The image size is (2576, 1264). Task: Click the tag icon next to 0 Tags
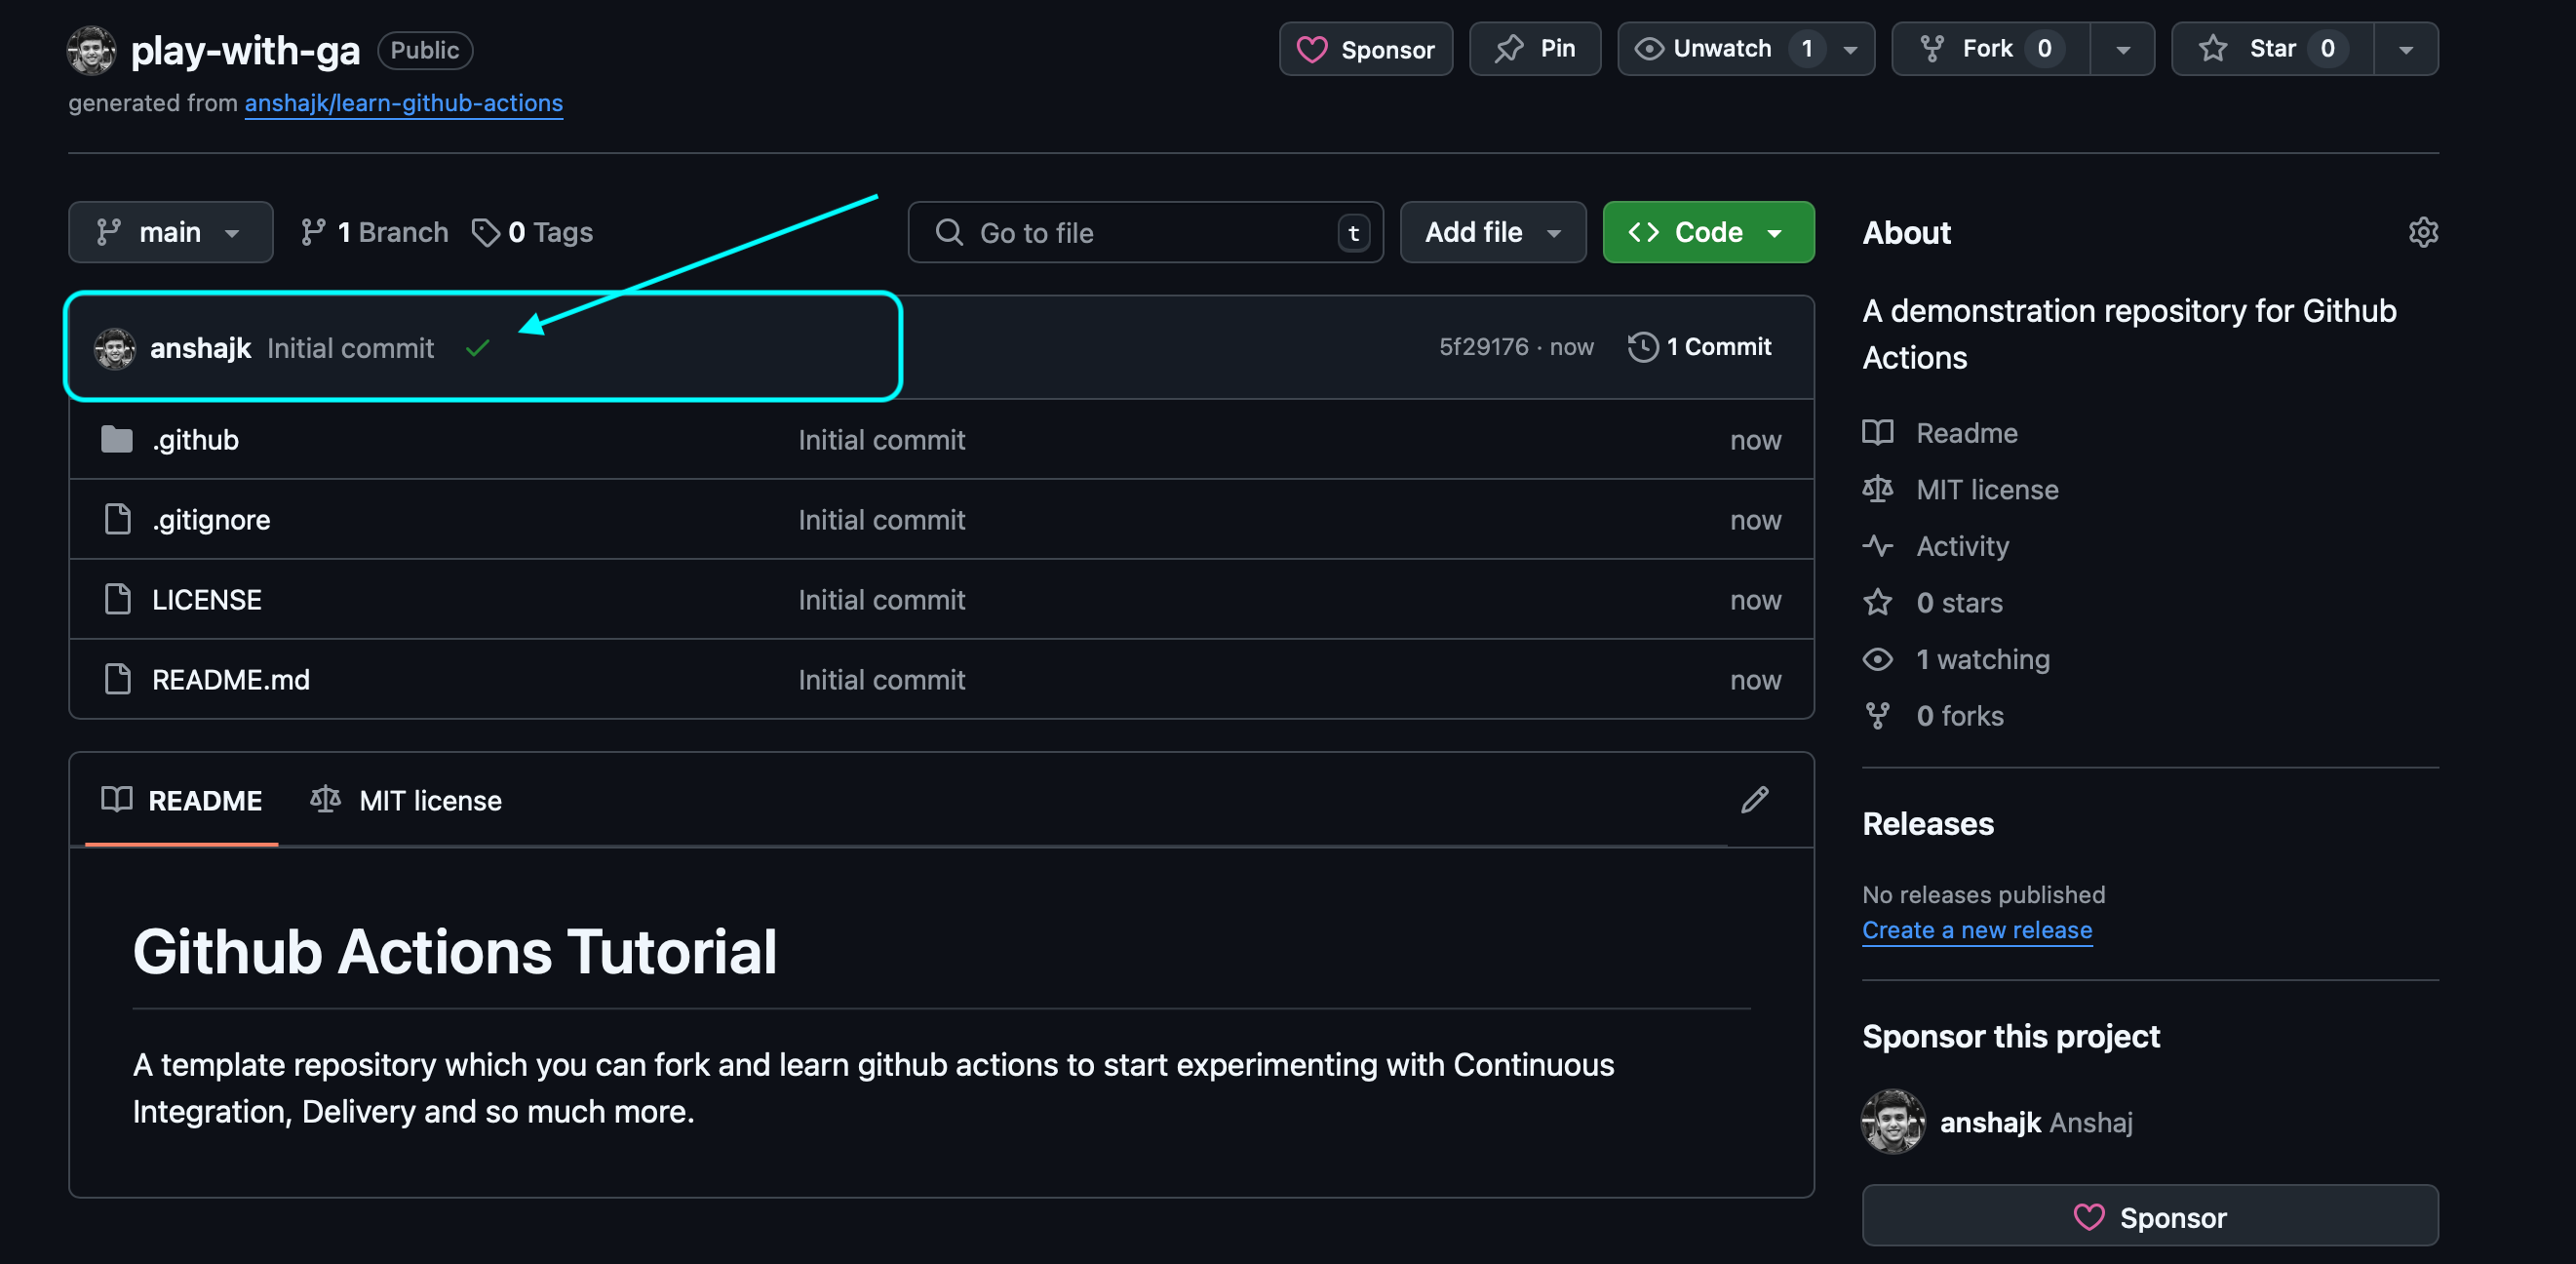[486, 232]
